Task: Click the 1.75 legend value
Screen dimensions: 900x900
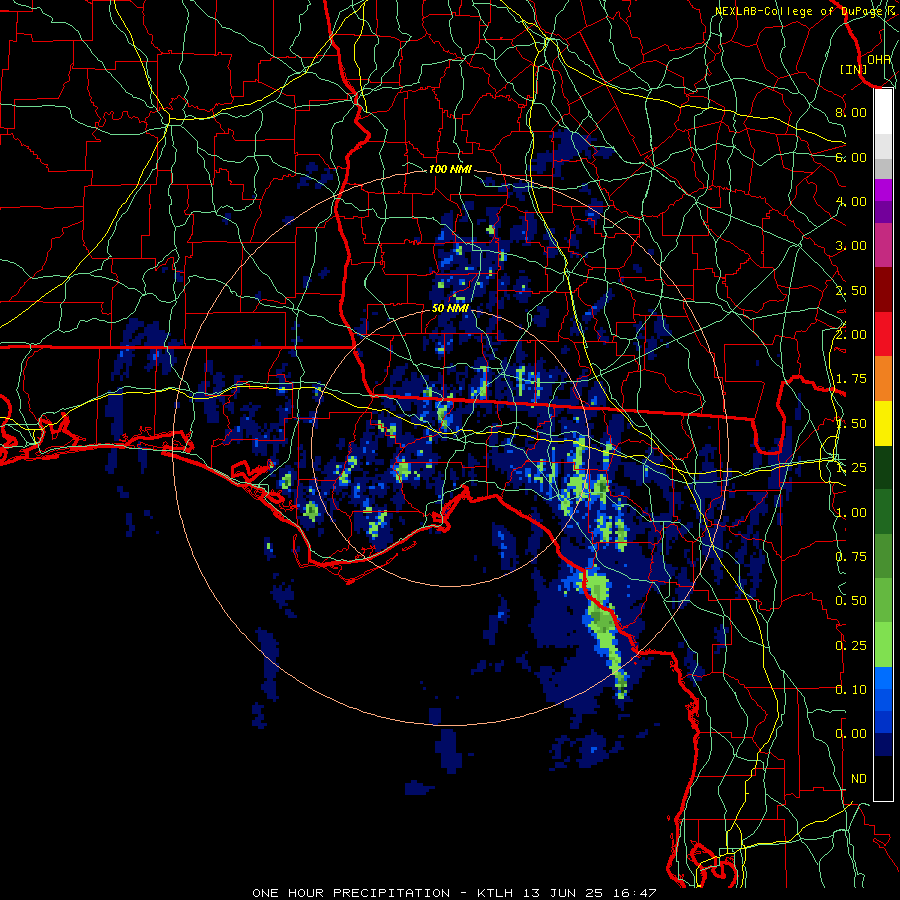Action: coord(851,379)
